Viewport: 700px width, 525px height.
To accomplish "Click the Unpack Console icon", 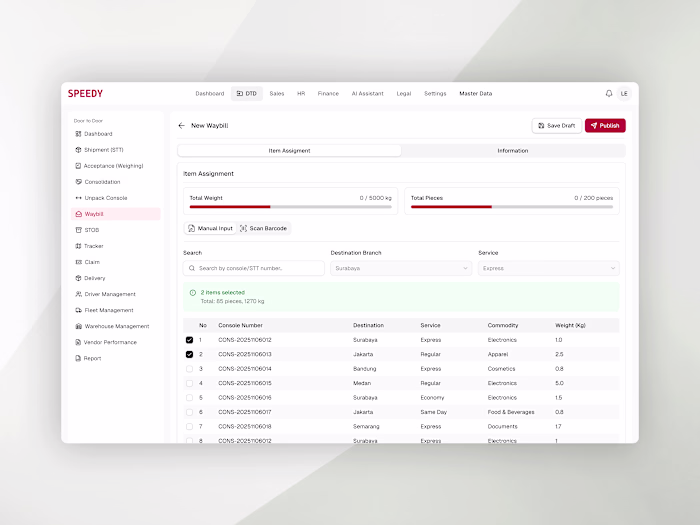I will click(x=79, y=198).
